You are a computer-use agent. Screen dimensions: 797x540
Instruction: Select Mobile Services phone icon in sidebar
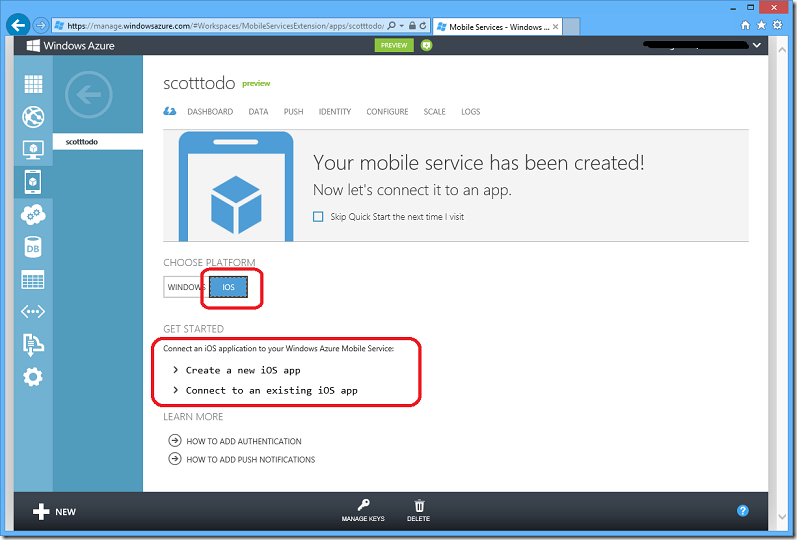click(x=33, y=182)
